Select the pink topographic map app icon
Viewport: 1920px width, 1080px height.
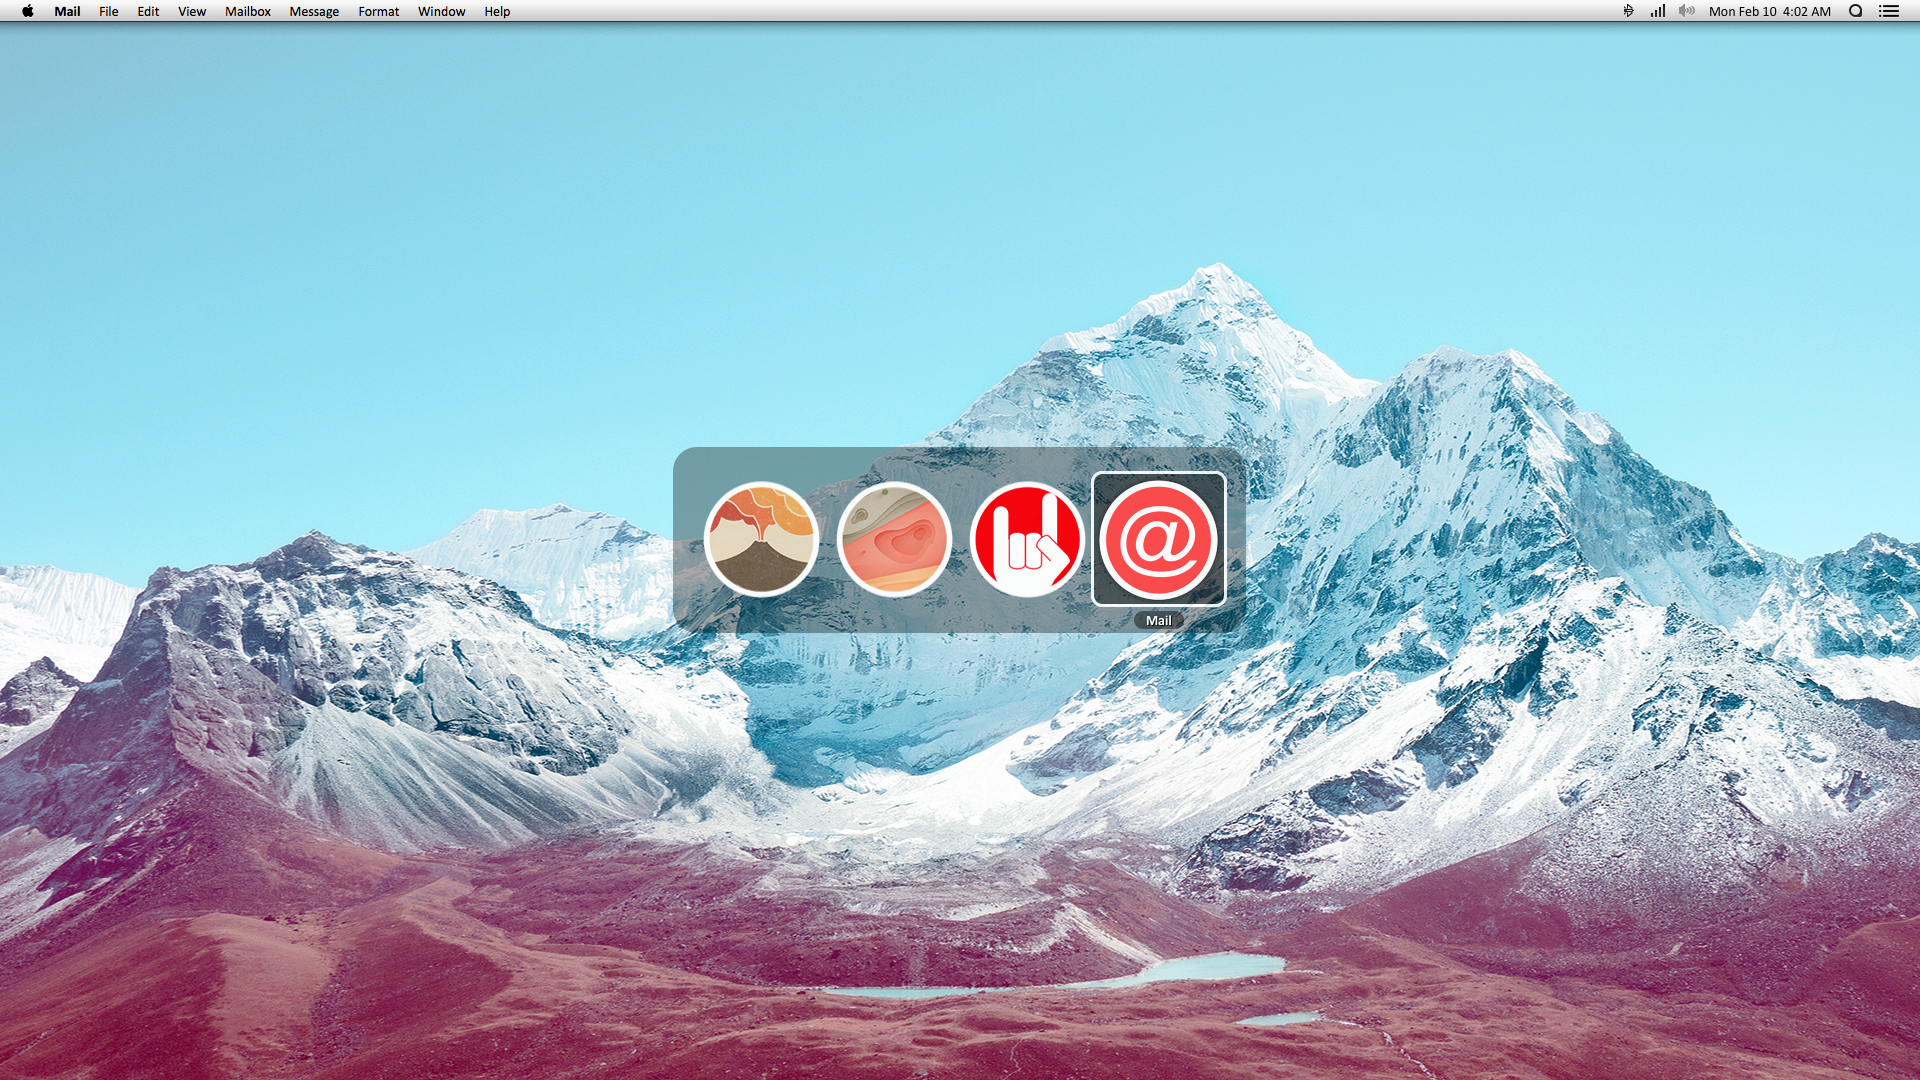click(x=894, y=539)
